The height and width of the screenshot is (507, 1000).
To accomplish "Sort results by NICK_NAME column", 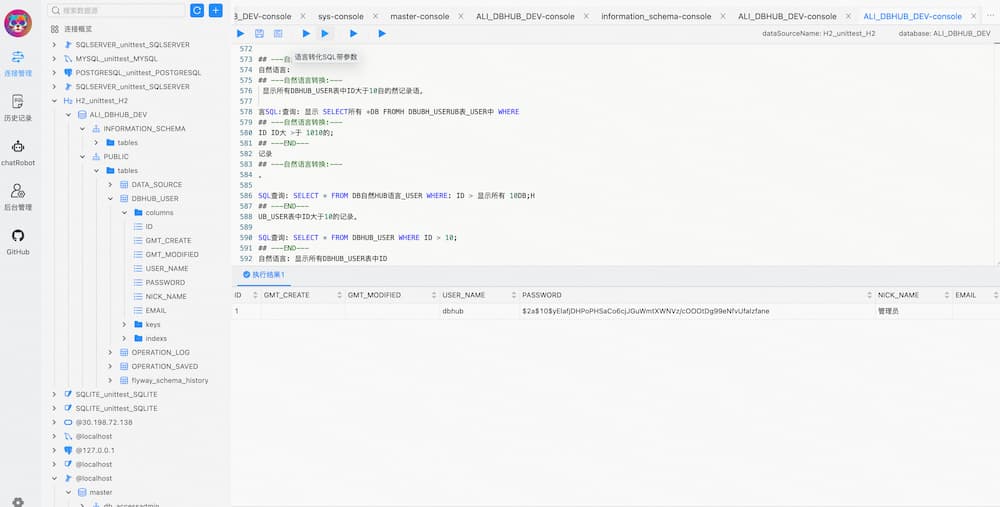I will 947,295.
